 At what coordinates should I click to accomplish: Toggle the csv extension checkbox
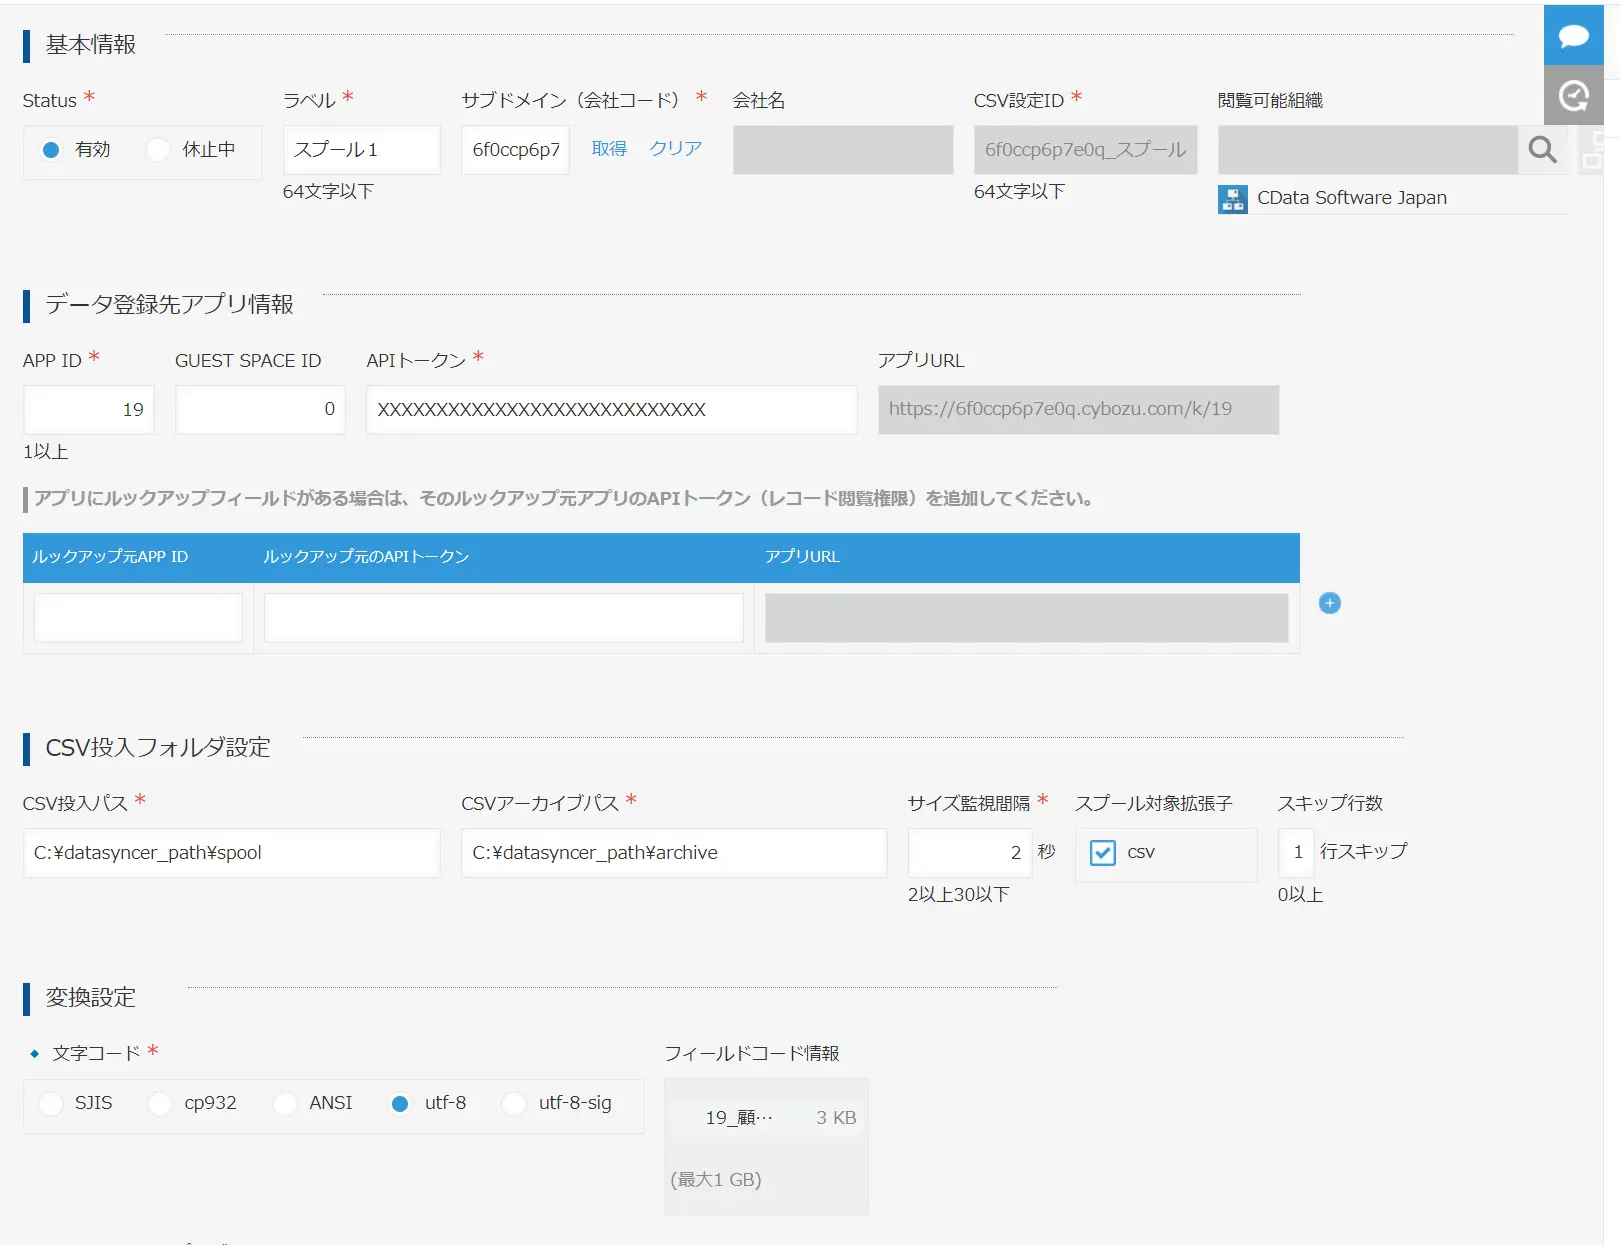tap(1102, 853)
